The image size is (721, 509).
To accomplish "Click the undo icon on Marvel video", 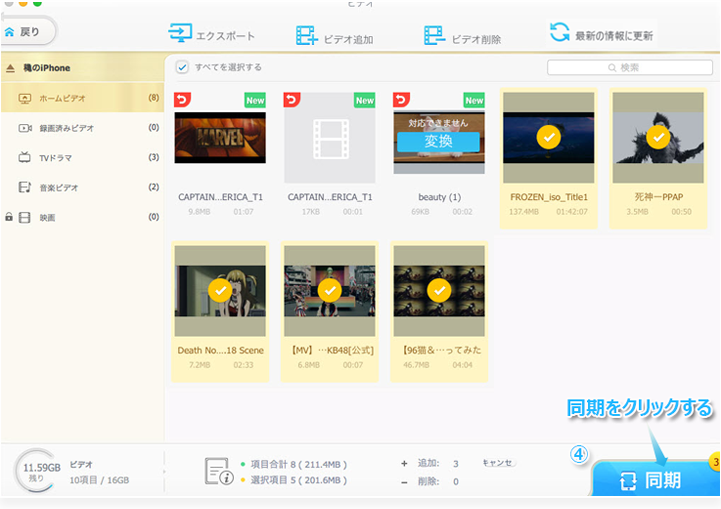I will (183, 99).
